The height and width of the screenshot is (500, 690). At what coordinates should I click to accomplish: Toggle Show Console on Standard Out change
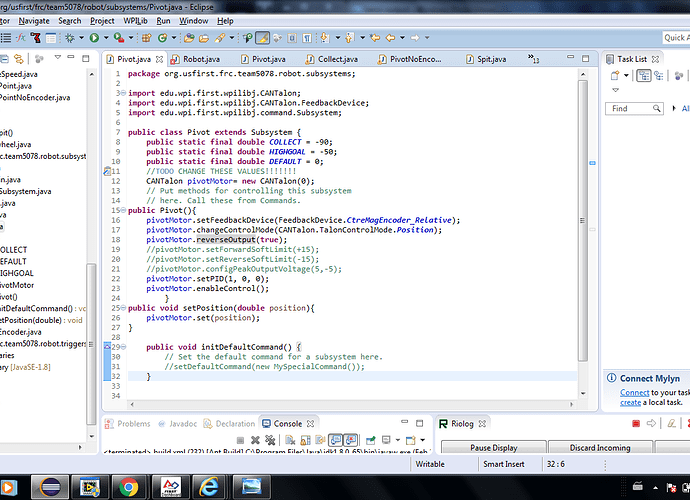(336, 440)
